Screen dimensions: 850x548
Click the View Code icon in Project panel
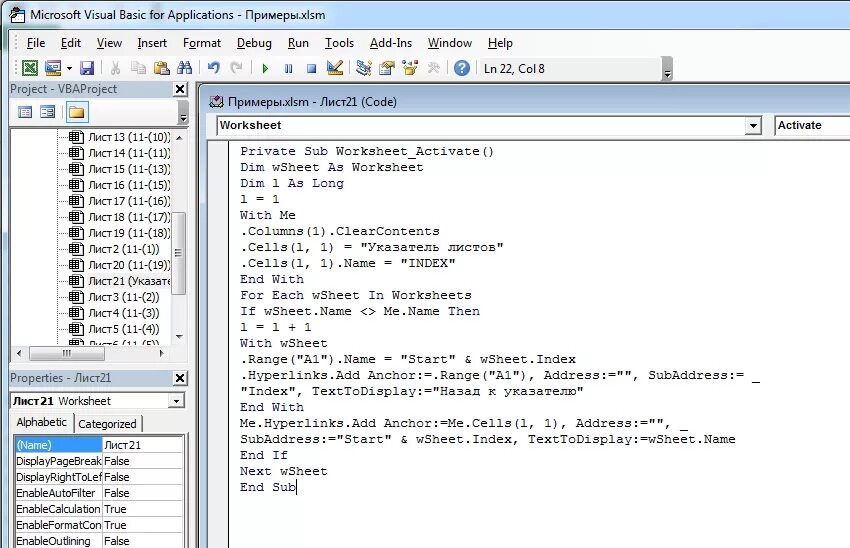point(25,112)
